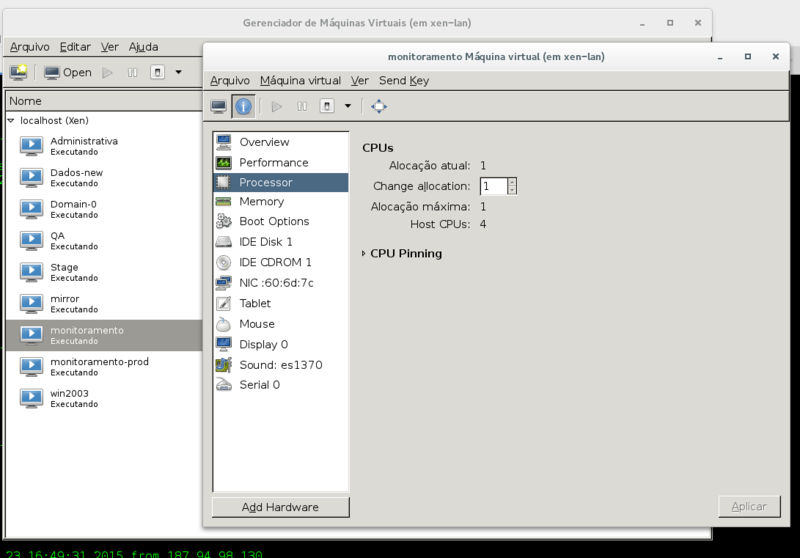This screenshot has width=800, height=558.
Task: Select the Domain-0 virtual machine
Action: click(104, 209)
